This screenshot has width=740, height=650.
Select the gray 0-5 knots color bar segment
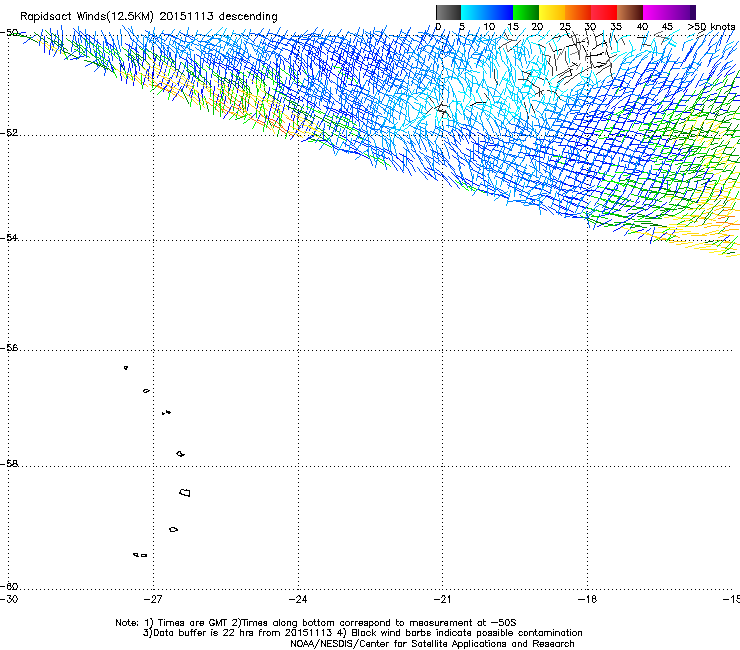coord(448,12)
